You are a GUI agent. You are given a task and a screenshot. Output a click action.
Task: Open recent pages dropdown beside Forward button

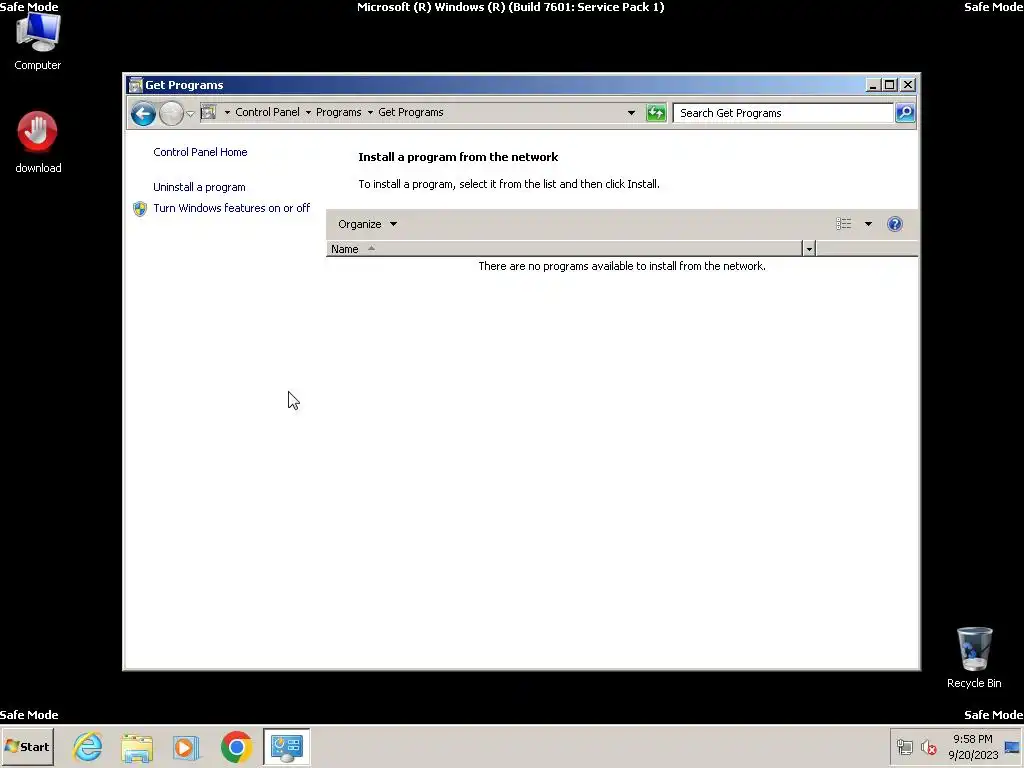[x=190, y=113]
